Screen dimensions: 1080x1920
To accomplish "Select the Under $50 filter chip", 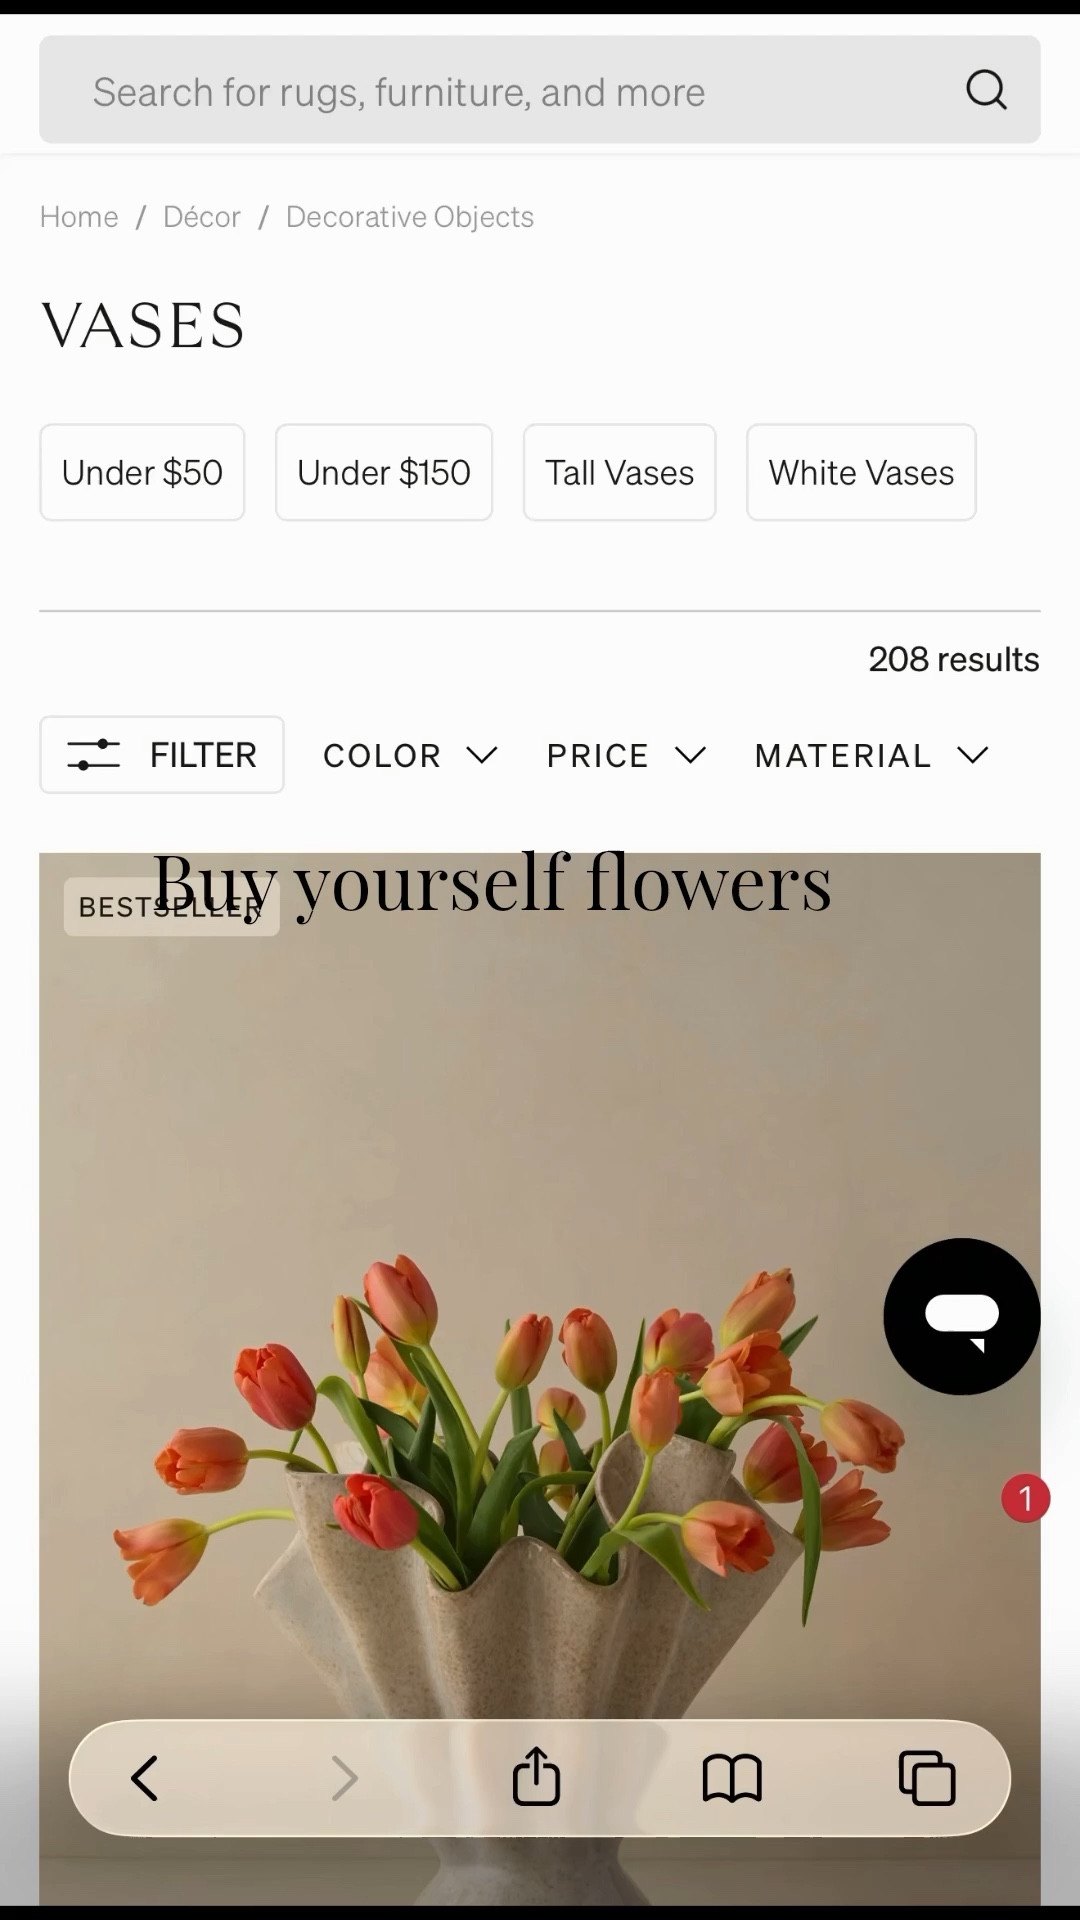I will tap(142, 472).
